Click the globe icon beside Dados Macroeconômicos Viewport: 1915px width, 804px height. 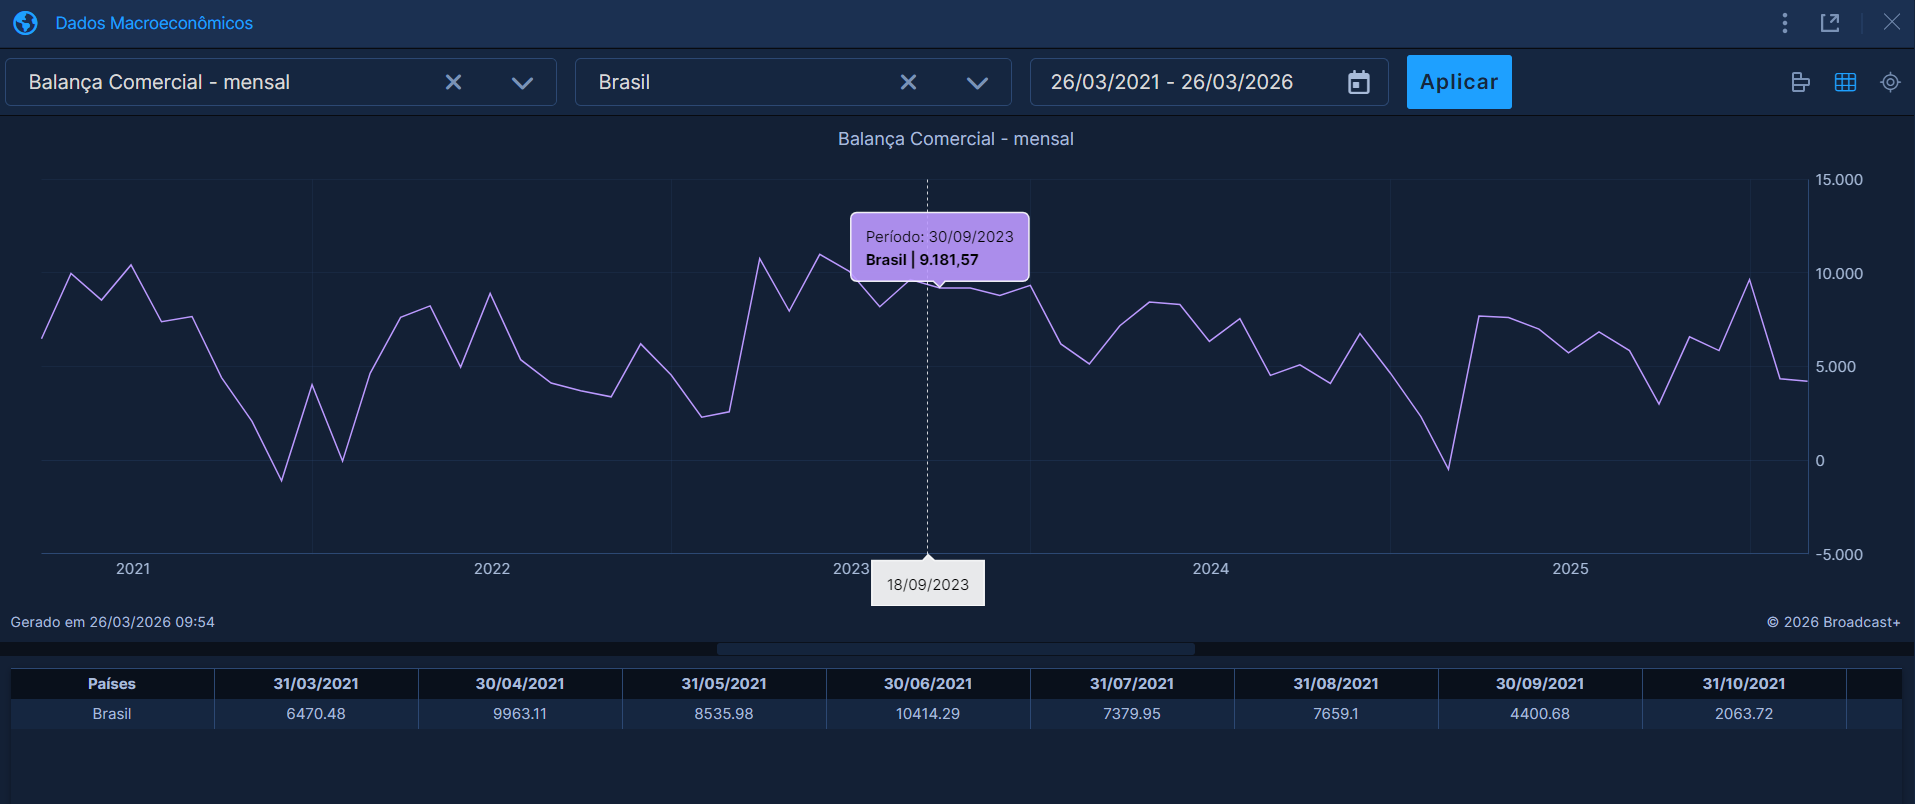(x=25, y=23)
